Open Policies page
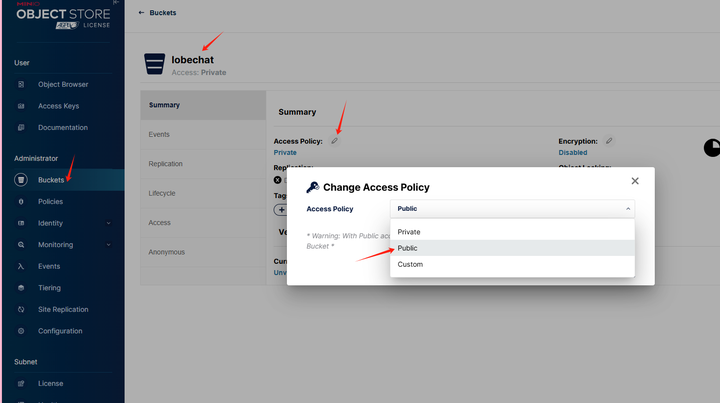Image resolution: width=720 pixels, height=403 pixels. pyautogui.click(x=50, y=202)
